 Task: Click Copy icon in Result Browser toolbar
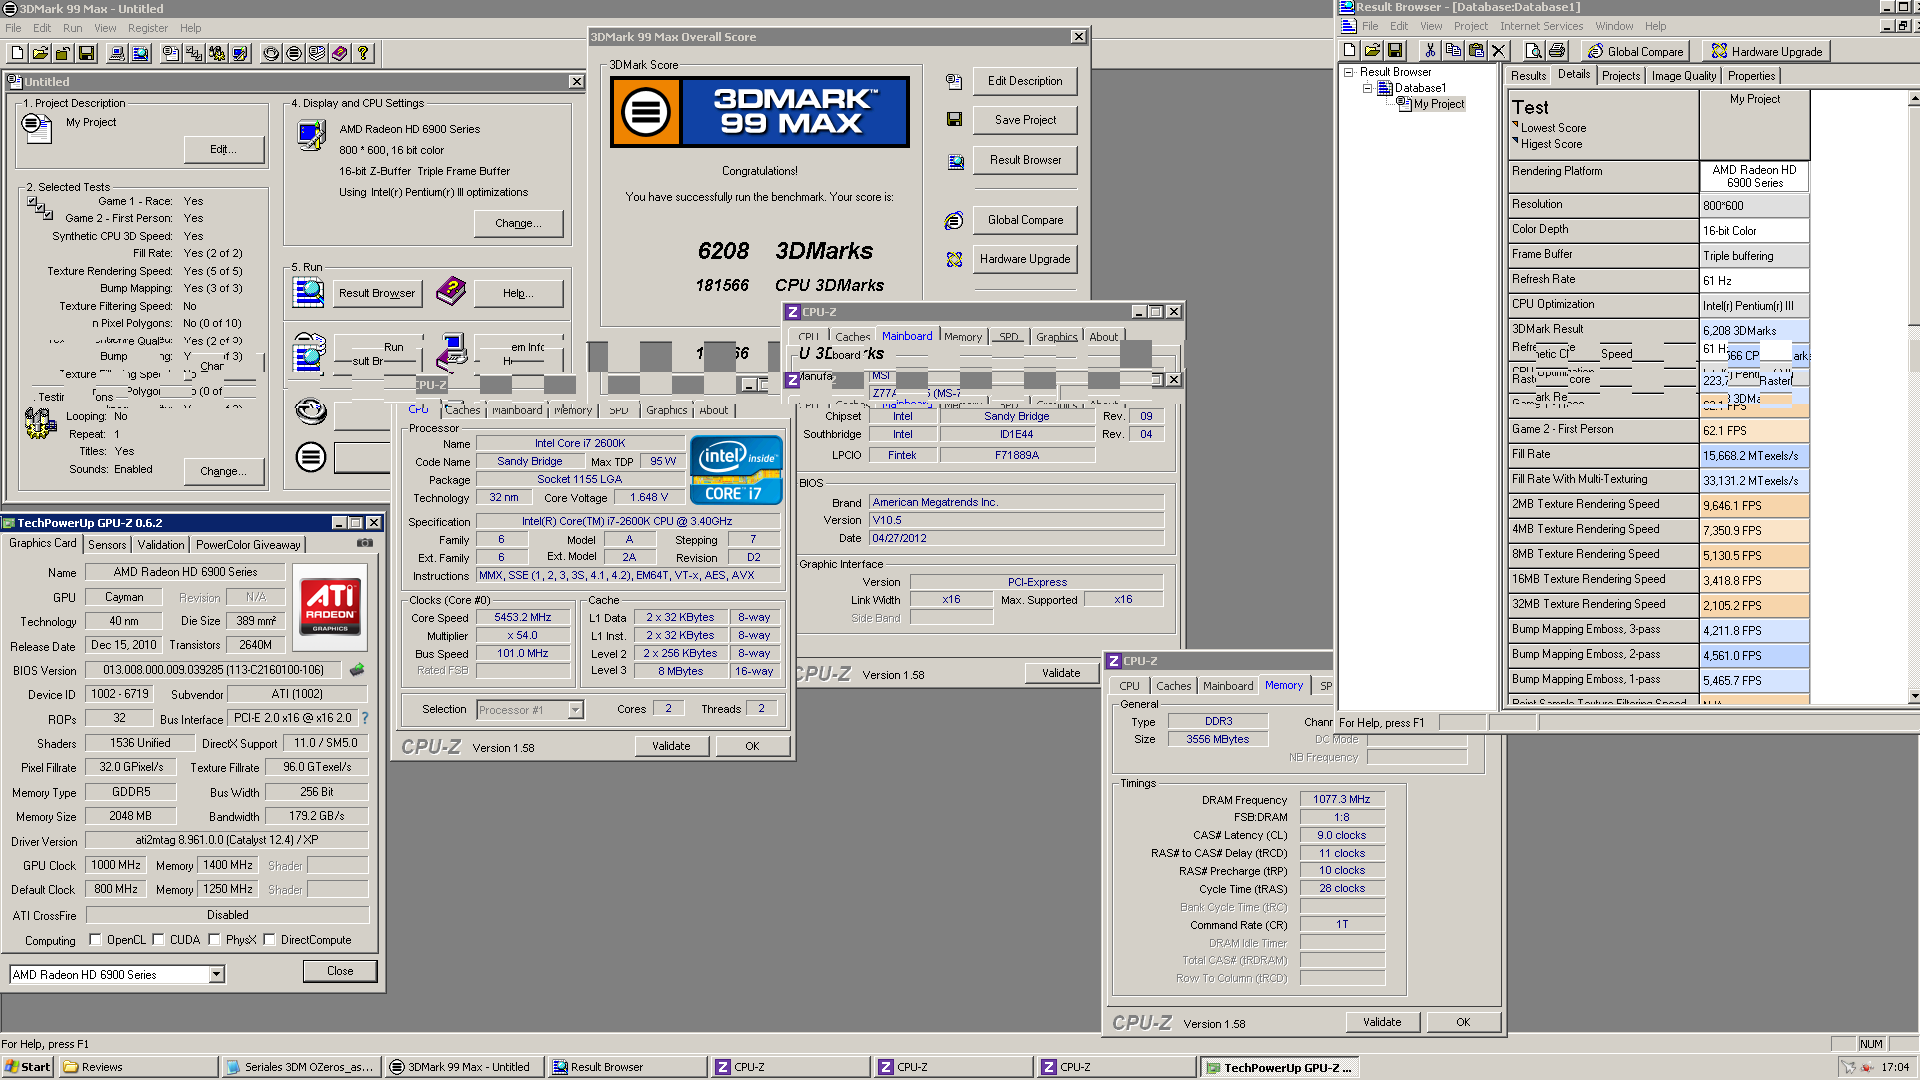pos(1453,51)
